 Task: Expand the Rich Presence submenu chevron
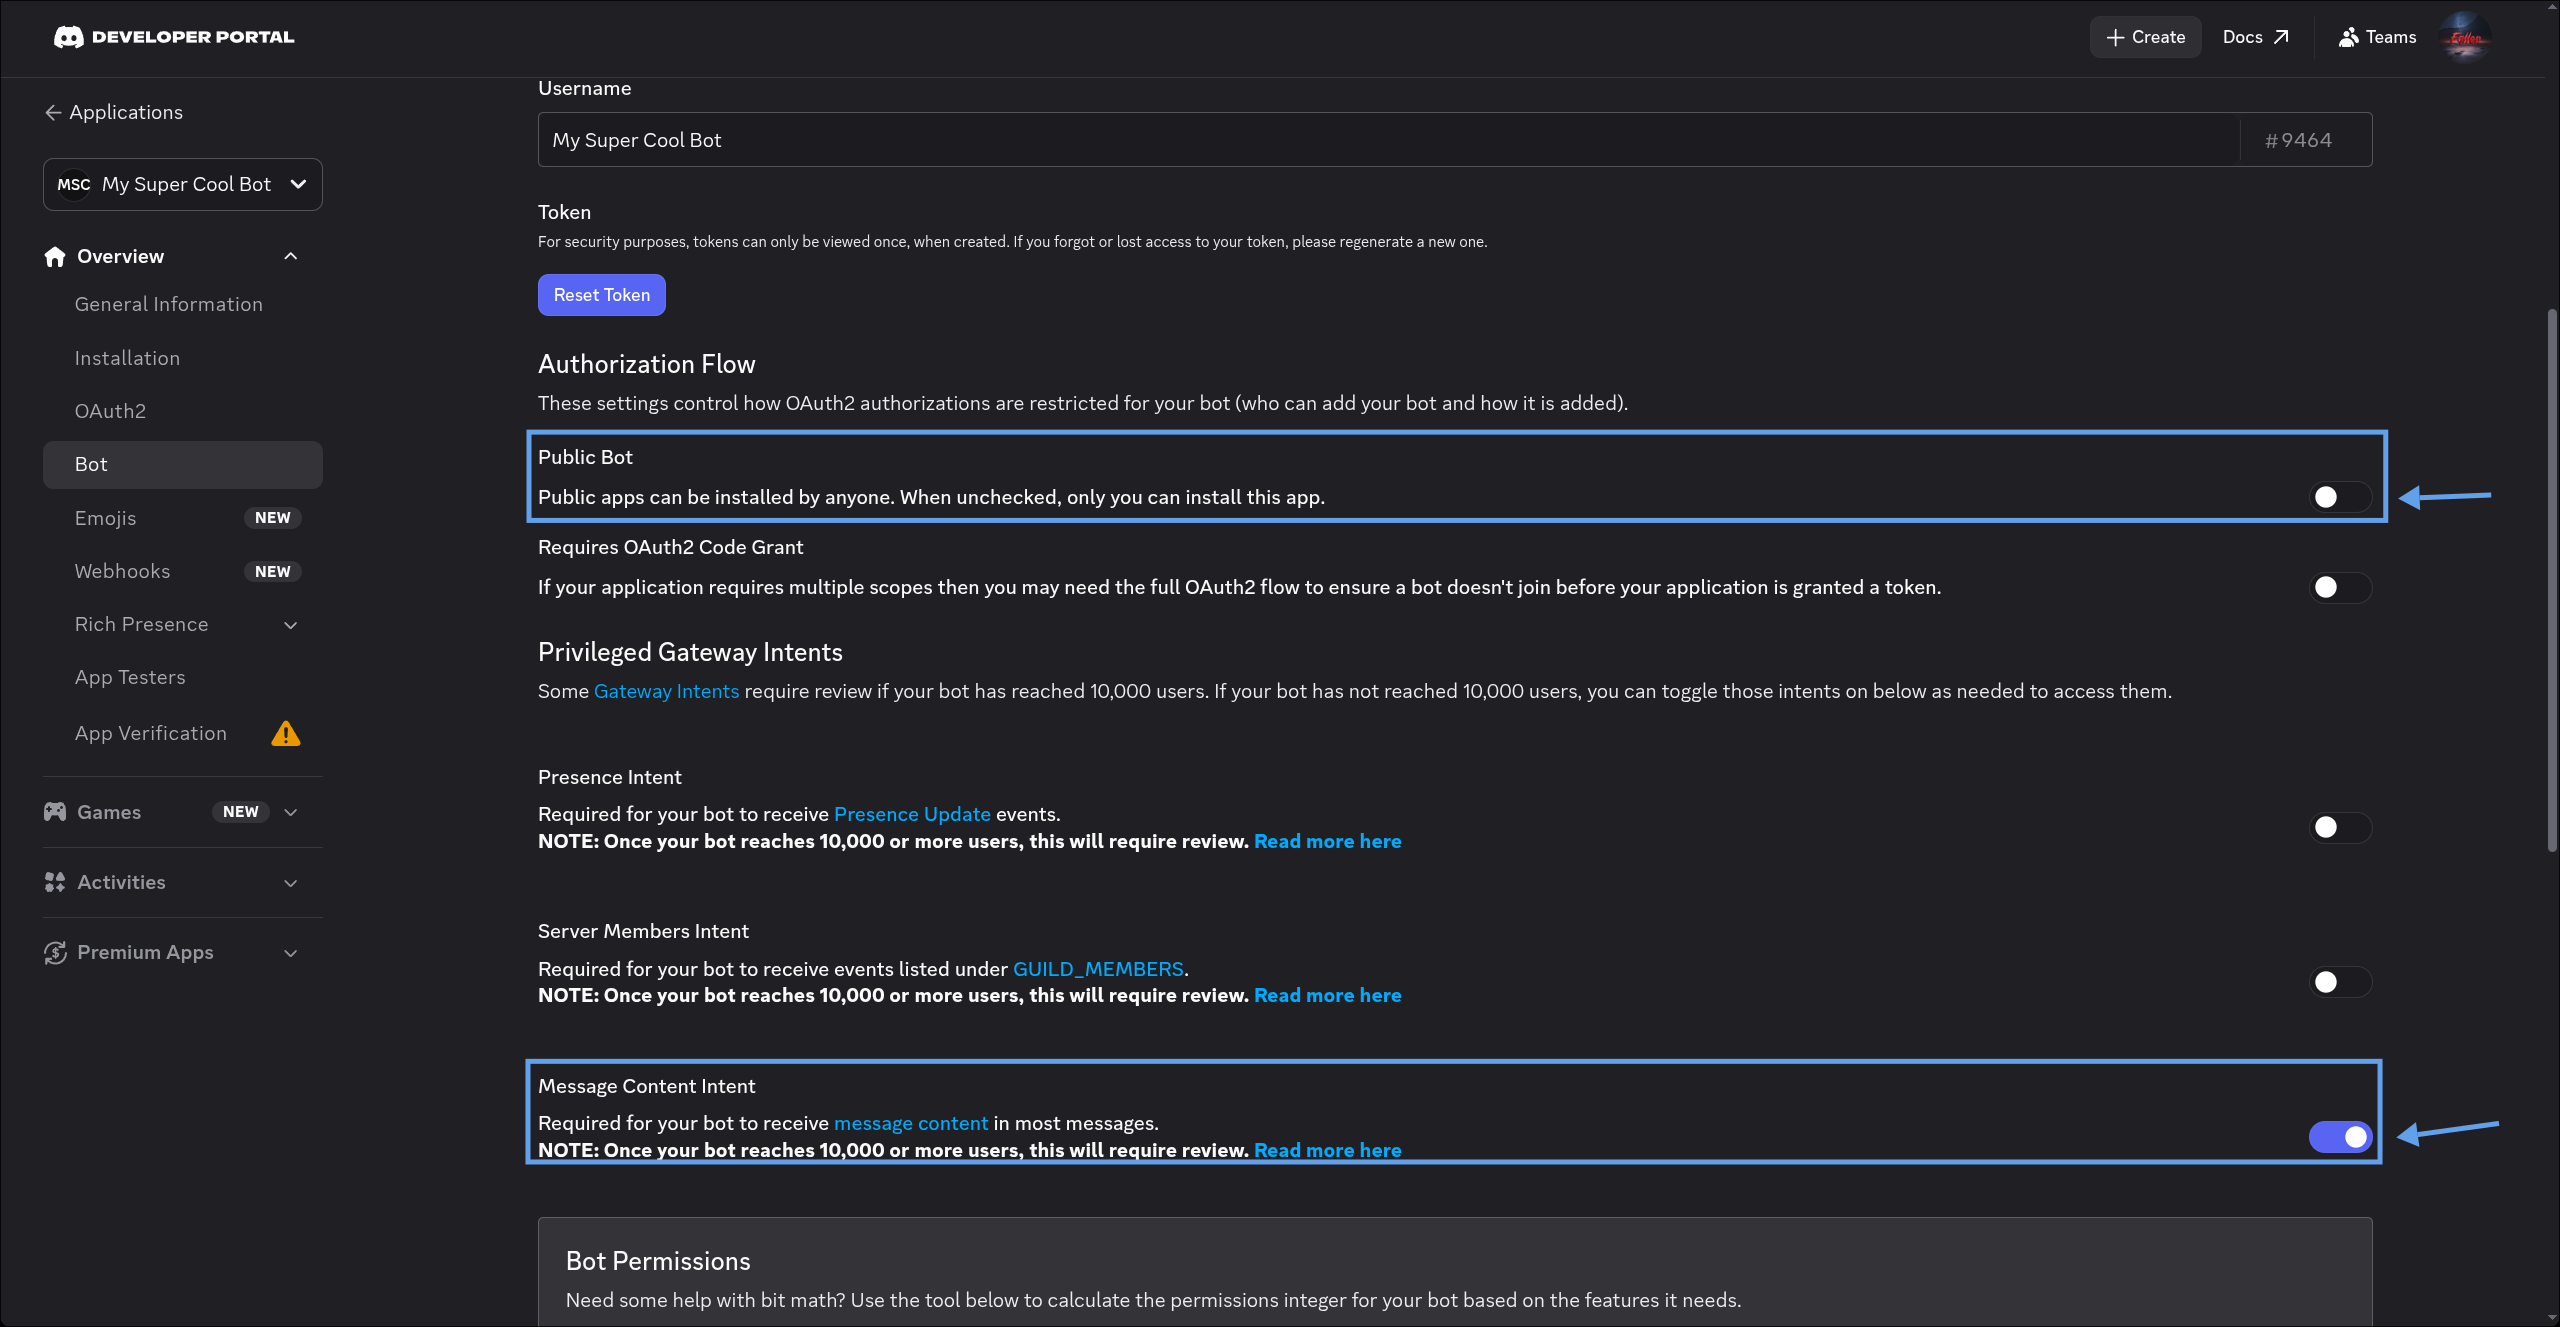291,625
